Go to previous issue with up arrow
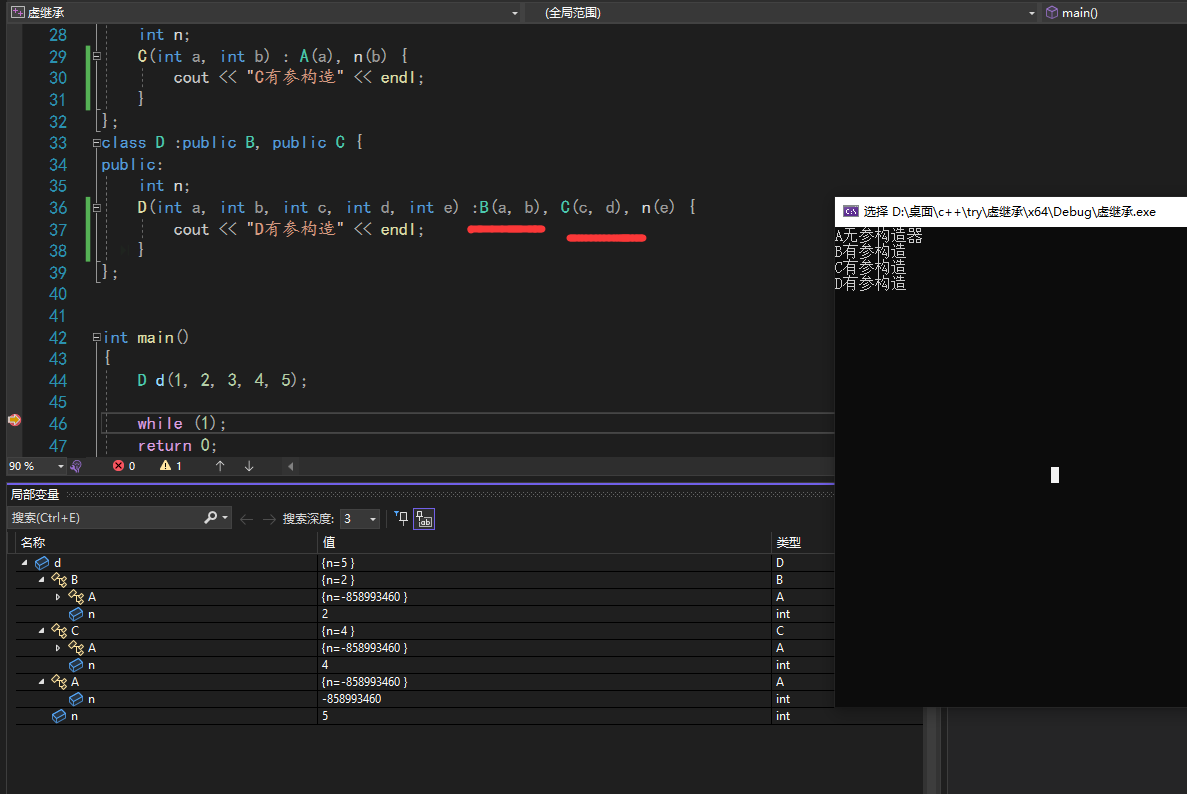Image resolution: width=1187 pixels, height=794 pixels. click(x=220, y=466)
